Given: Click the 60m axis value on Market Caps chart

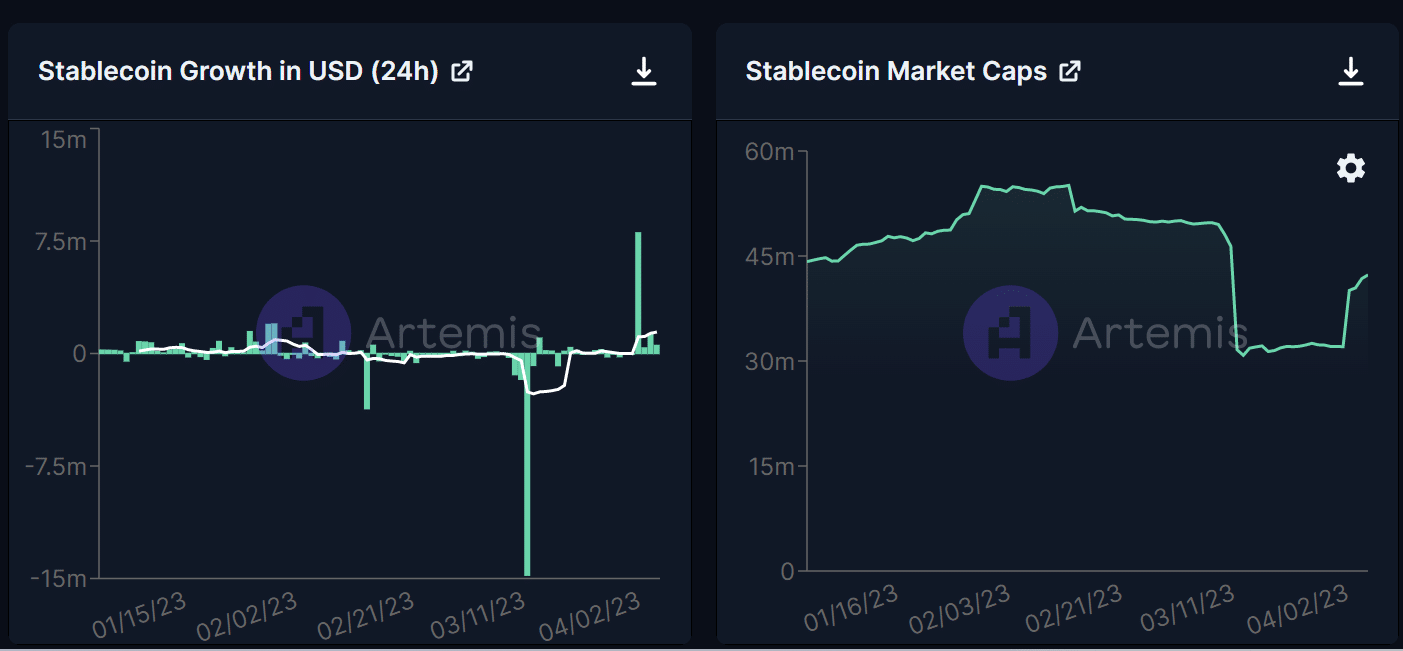Looking at the screenshot, I should click(768, 152).
